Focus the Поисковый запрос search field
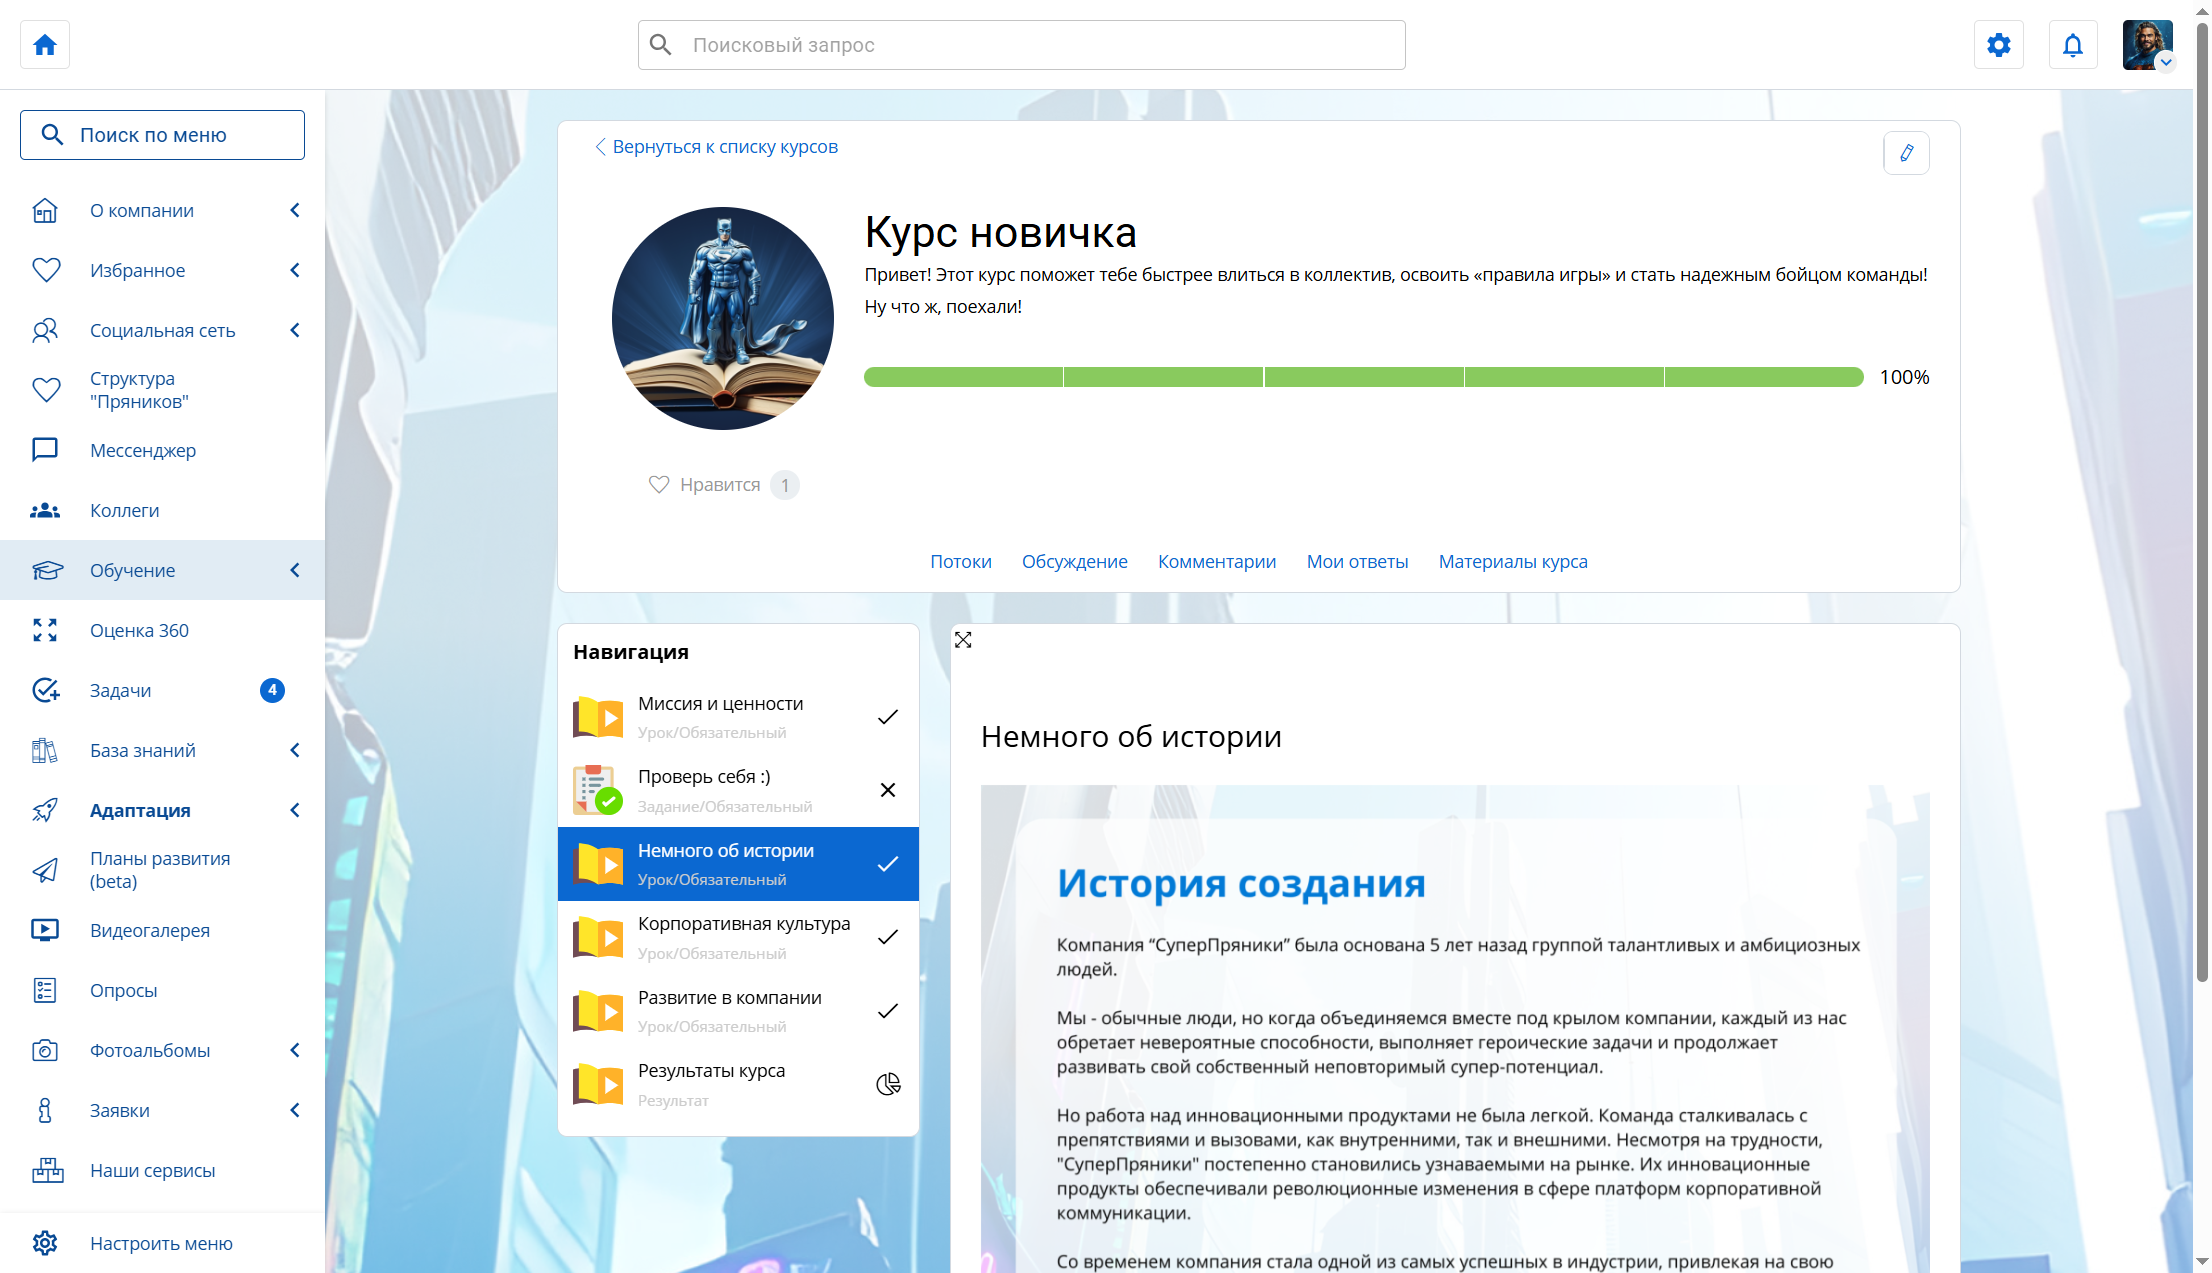Screen dimensions: 2212x1273 [1022, 45]
